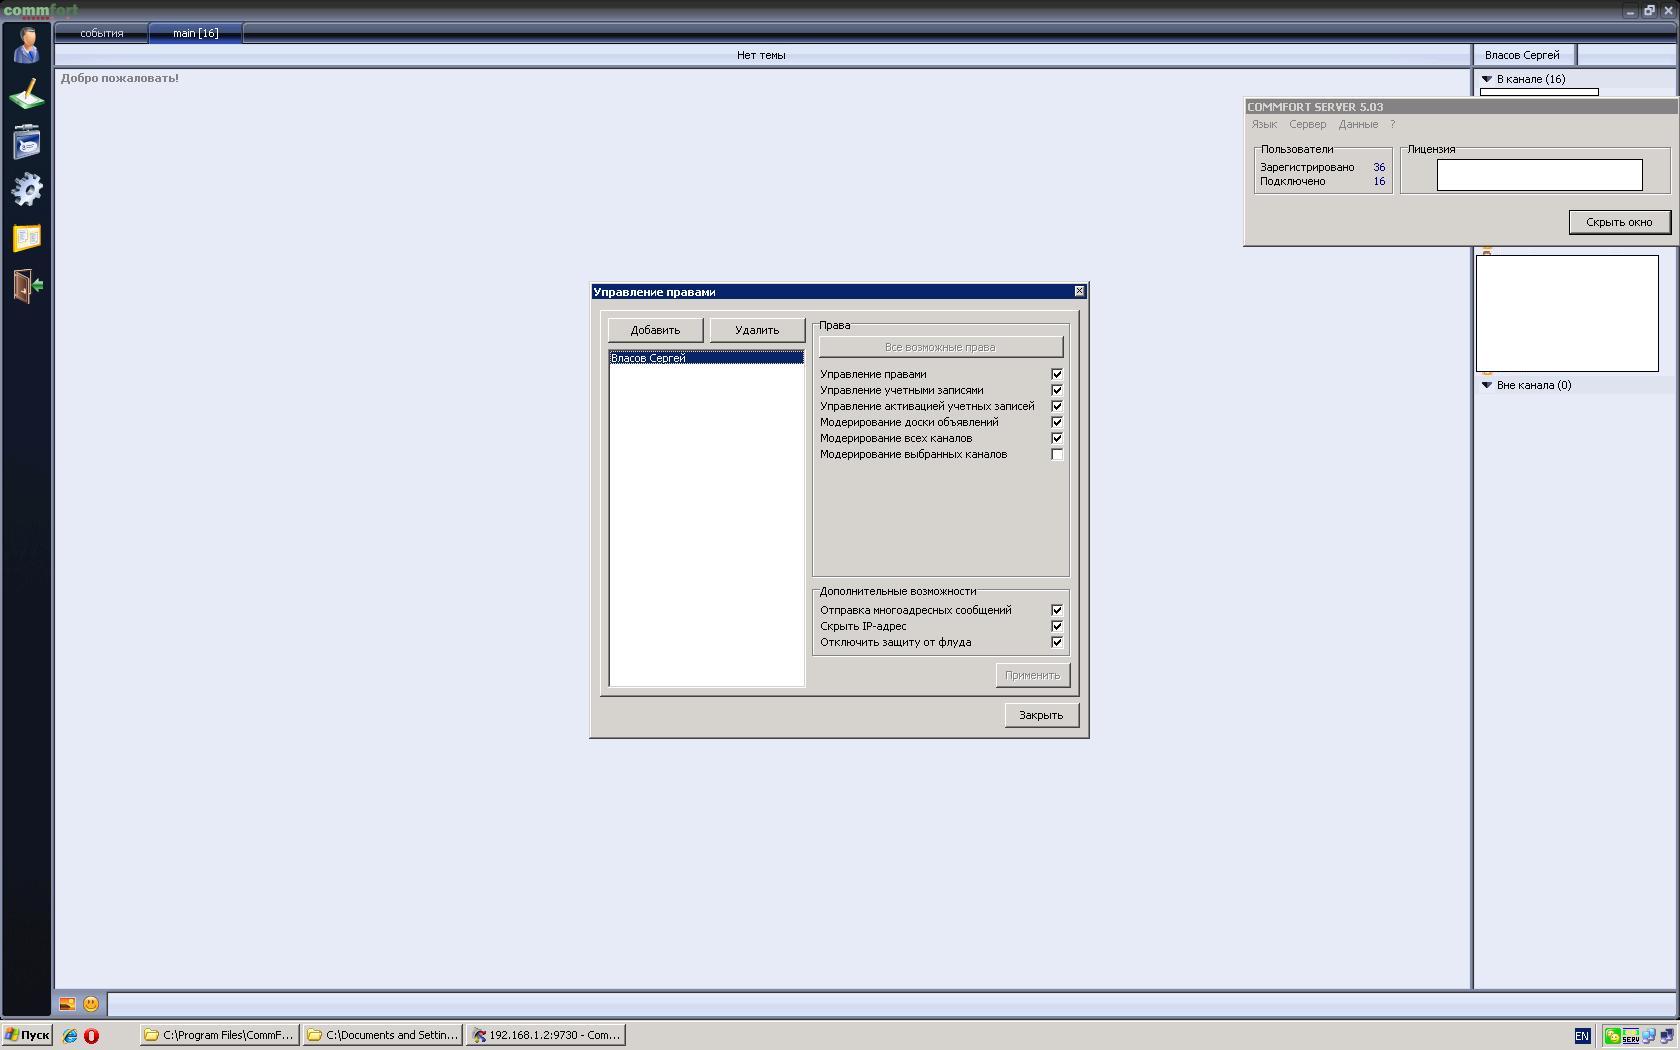Image resolution: width=1680 pixels, height=1050 pixels.
Task: Collapse the 'Вне канала (0)' group
Action: 1487,385
